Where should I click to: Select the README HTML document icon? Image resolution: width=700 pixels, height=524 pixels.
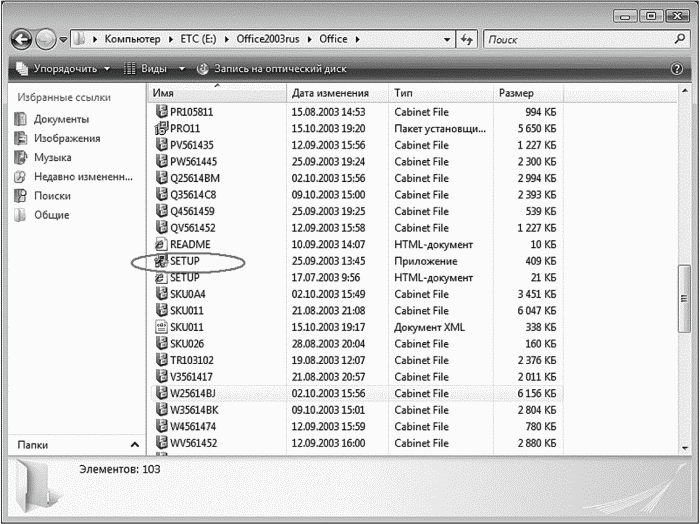click(x=161, y=244)
